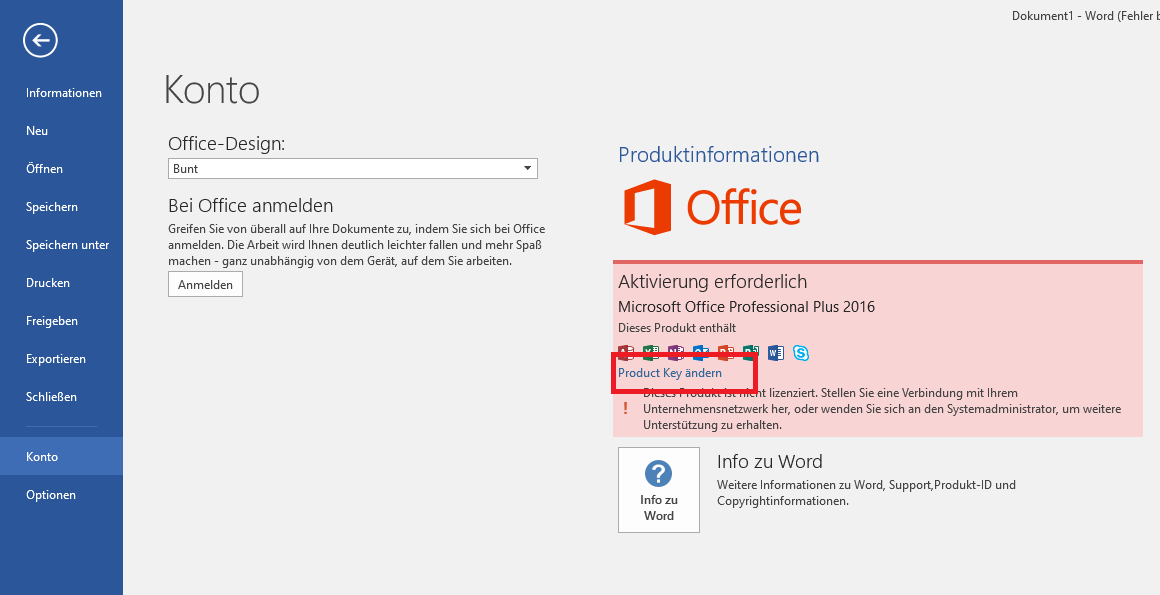Click the Access app icon
Screen dimensions: 1160x595
[627, 352]
